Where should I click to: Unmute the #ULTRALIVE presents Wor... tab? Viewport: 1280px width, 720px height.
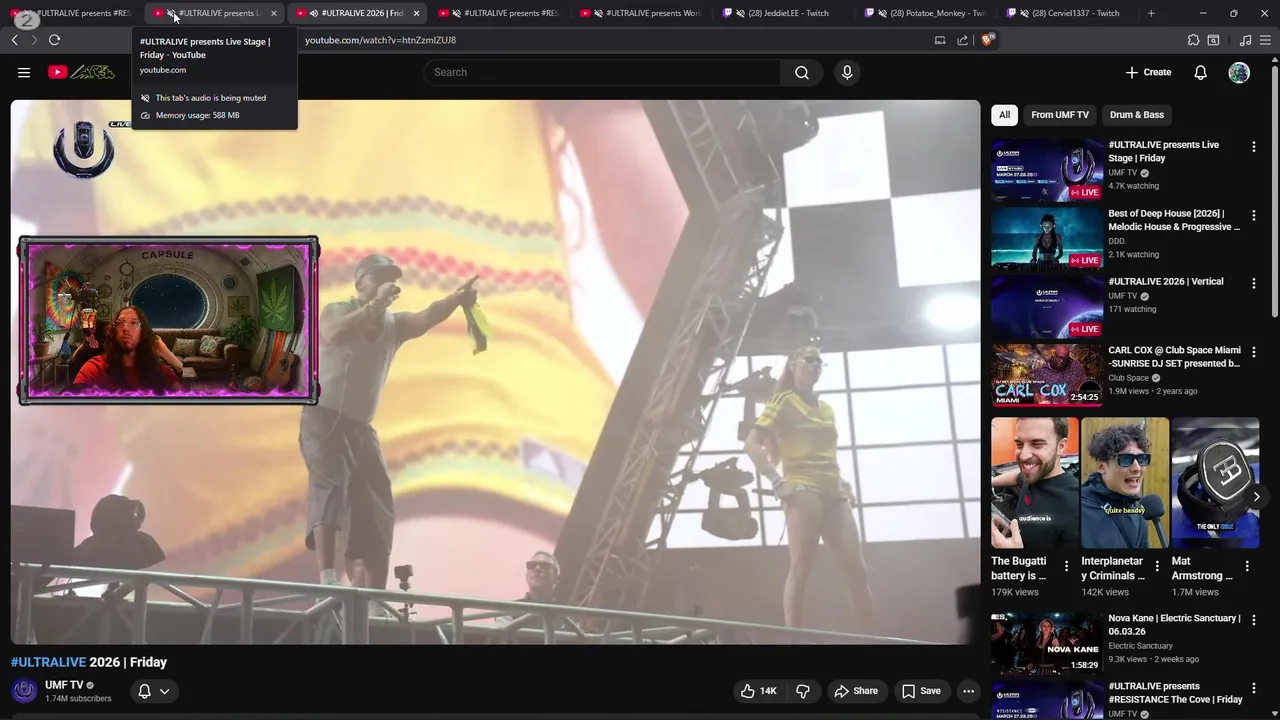click(598, 13)
